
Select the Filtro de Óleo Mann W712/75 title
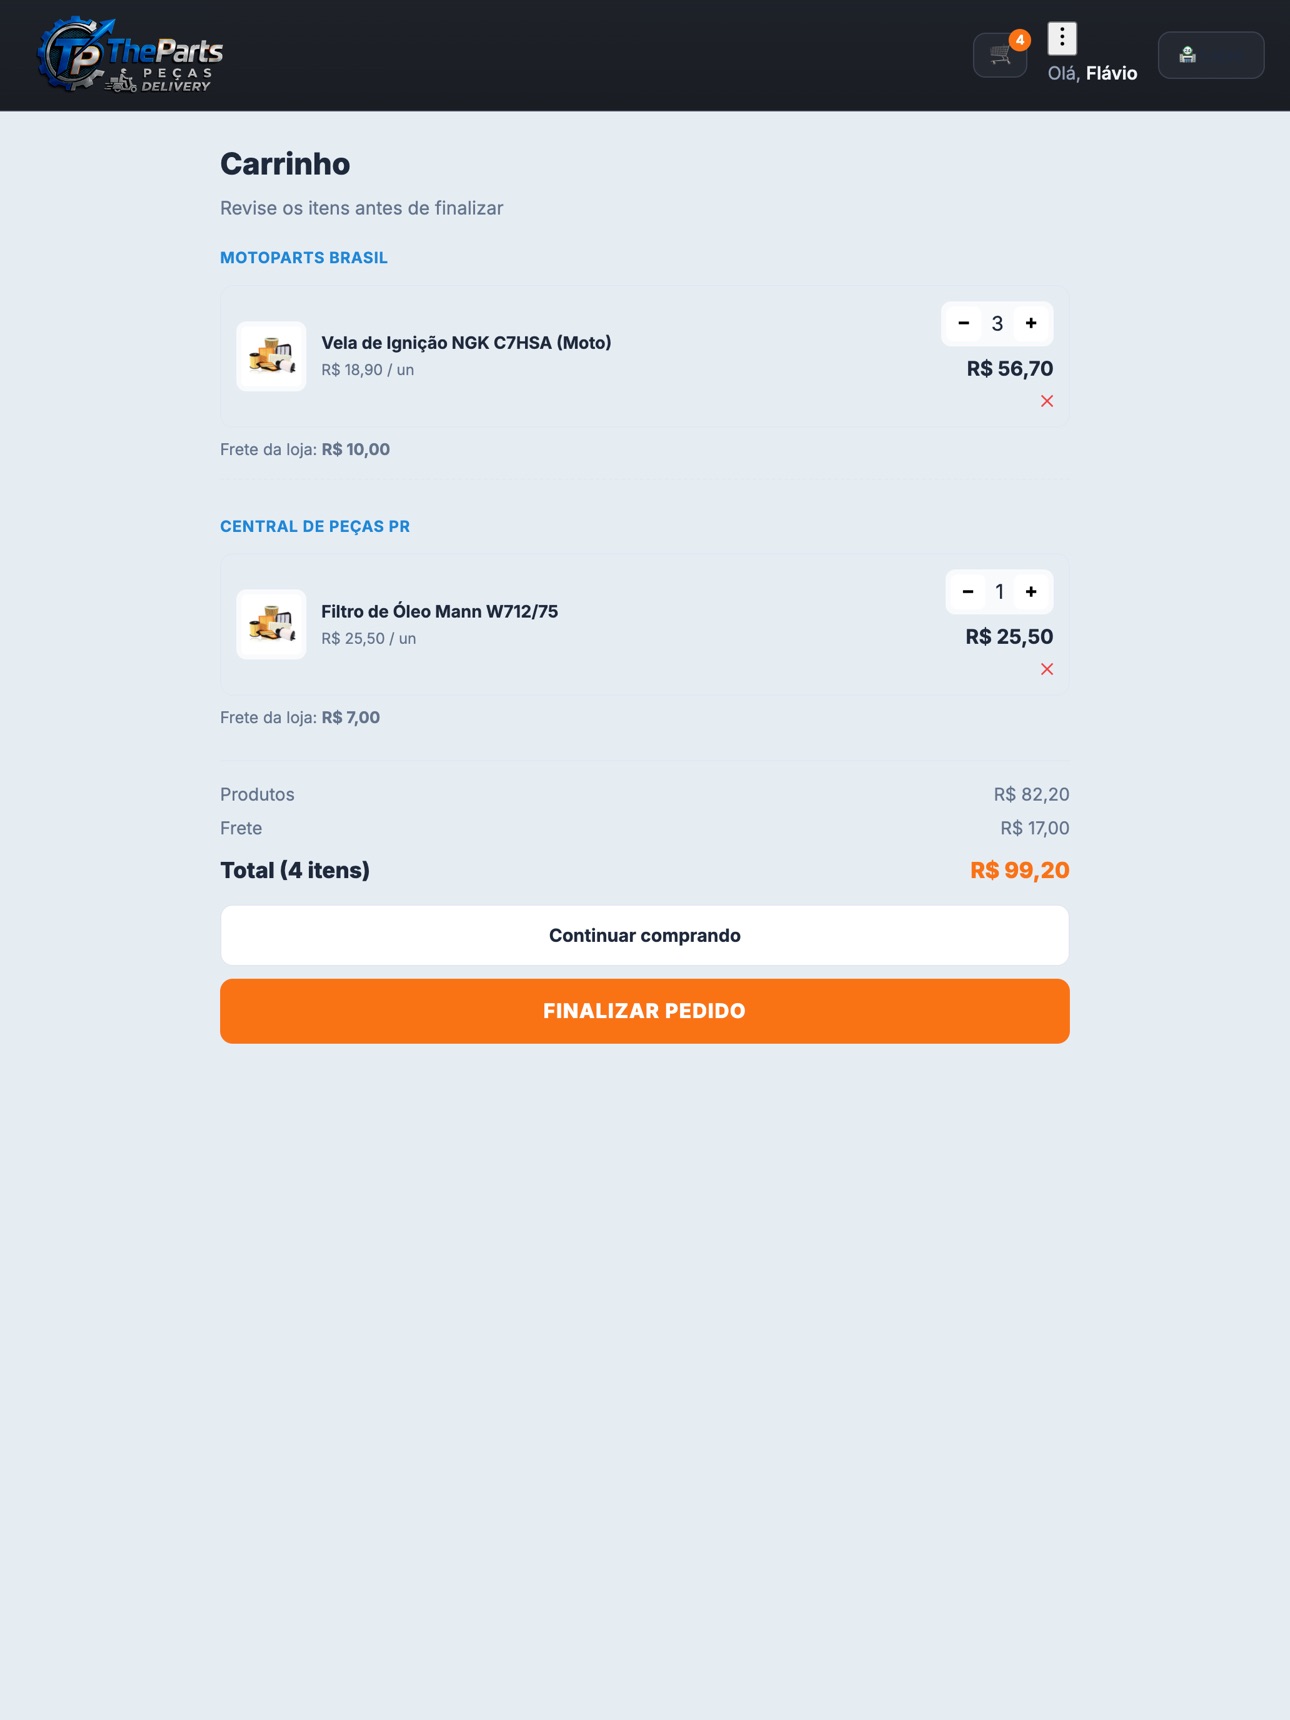440,611
